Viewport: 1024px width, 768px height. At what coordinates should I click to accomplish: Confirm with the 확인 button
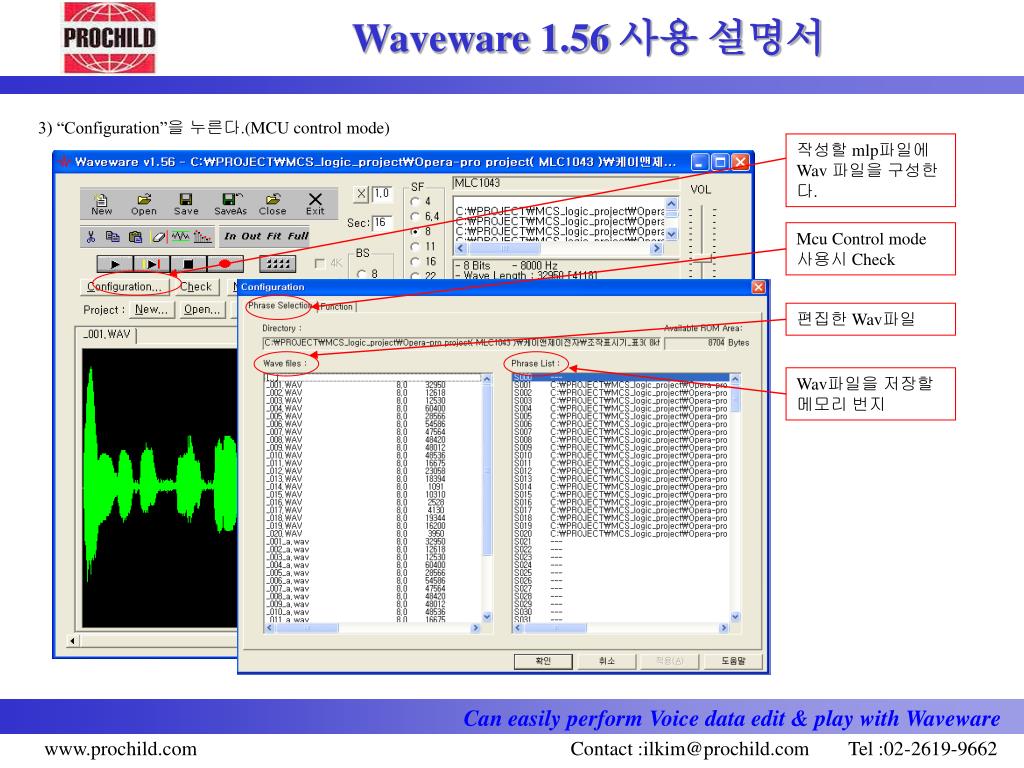(x=543, y=661)
